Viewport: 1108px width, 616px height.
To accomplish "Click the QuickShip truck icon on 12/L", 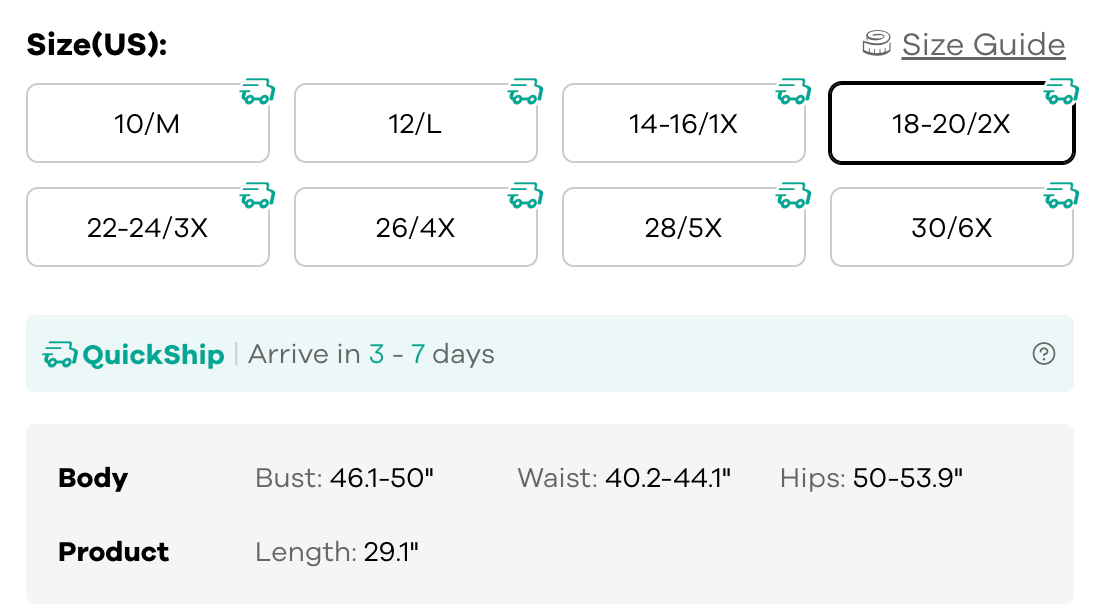I will (525, 93).
